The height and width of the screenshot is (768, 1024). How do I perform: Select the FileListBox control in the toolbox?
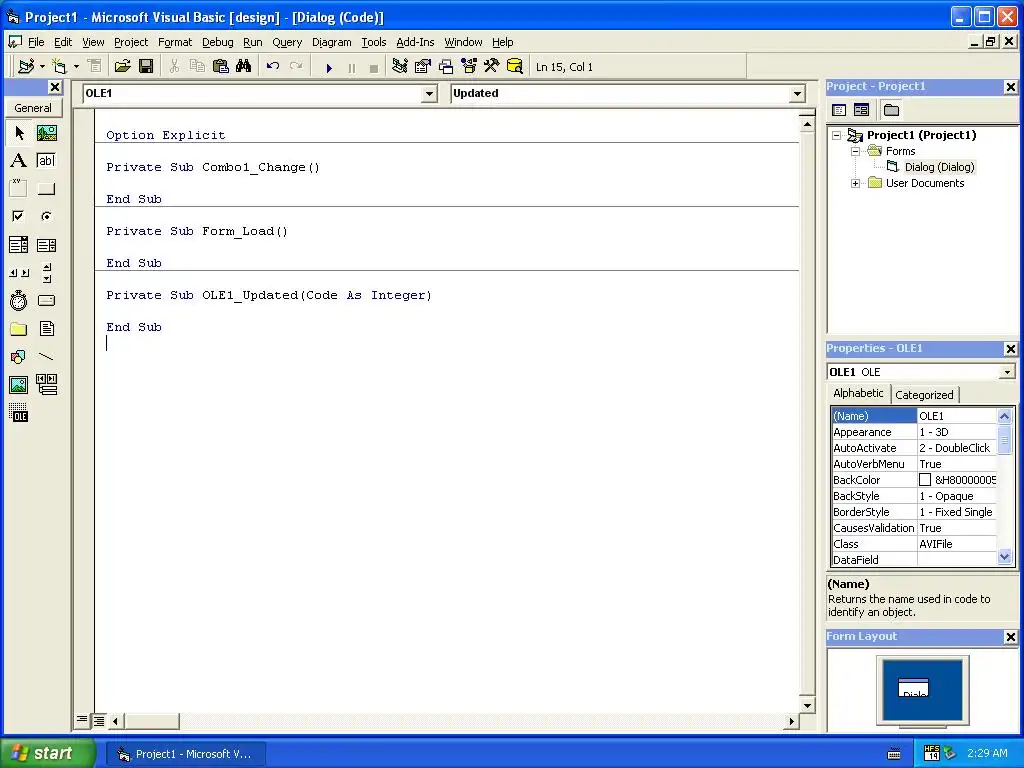[x=46, y=329]
